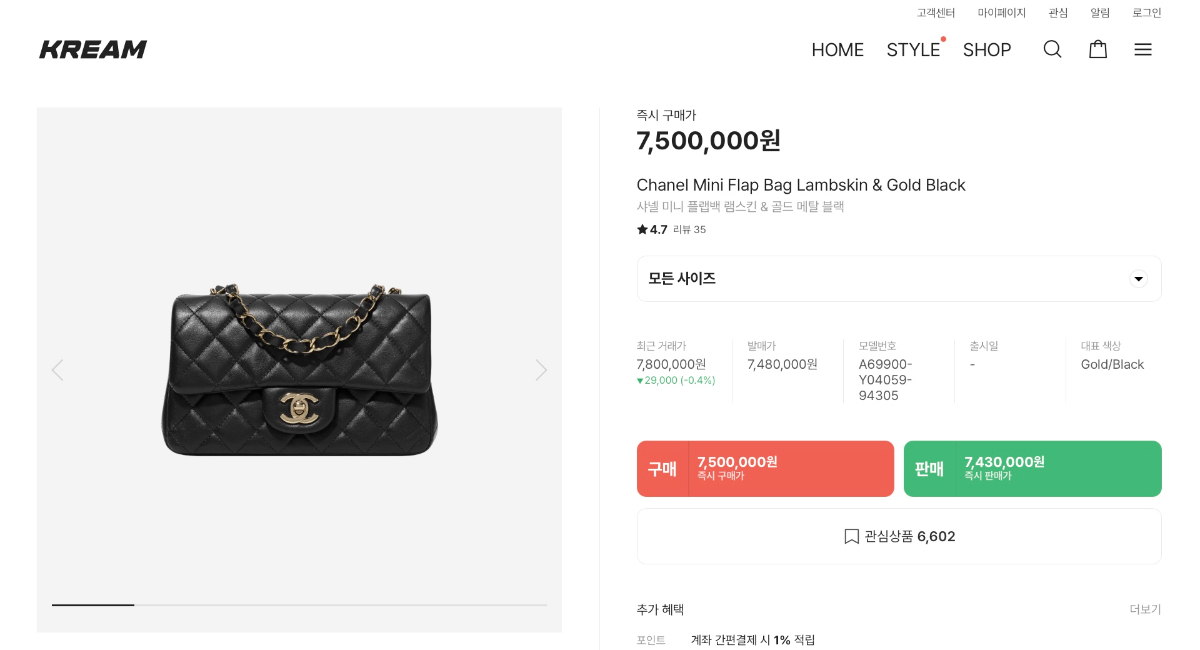This screenshot has width=1200, height=650.
Task: Click the KREAM logo
Action: (93, 49)
